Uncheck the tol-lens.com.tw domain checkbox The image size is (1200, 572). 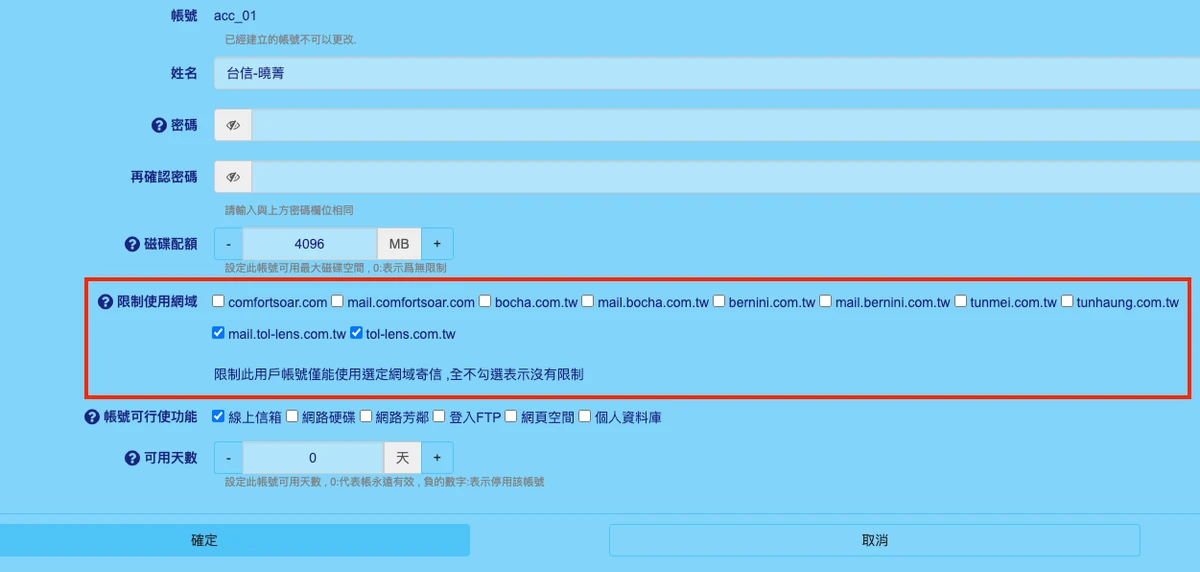tap(357, 333)
